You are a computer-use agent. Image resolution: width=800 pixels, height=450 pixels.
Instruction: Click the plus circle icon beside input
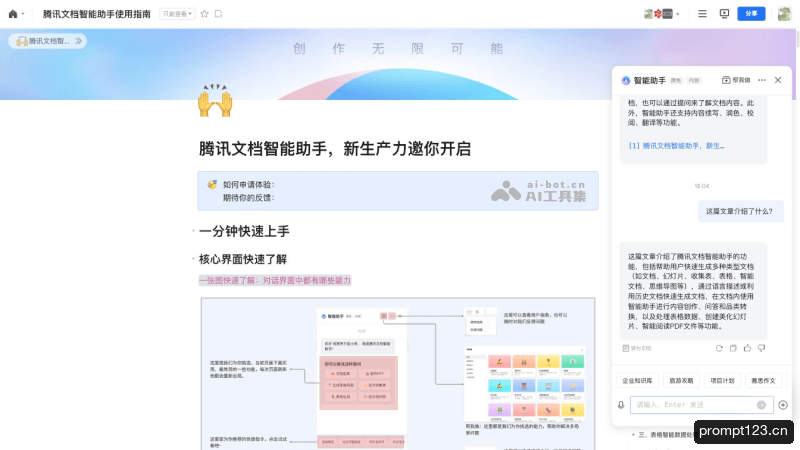click(783, 405)
